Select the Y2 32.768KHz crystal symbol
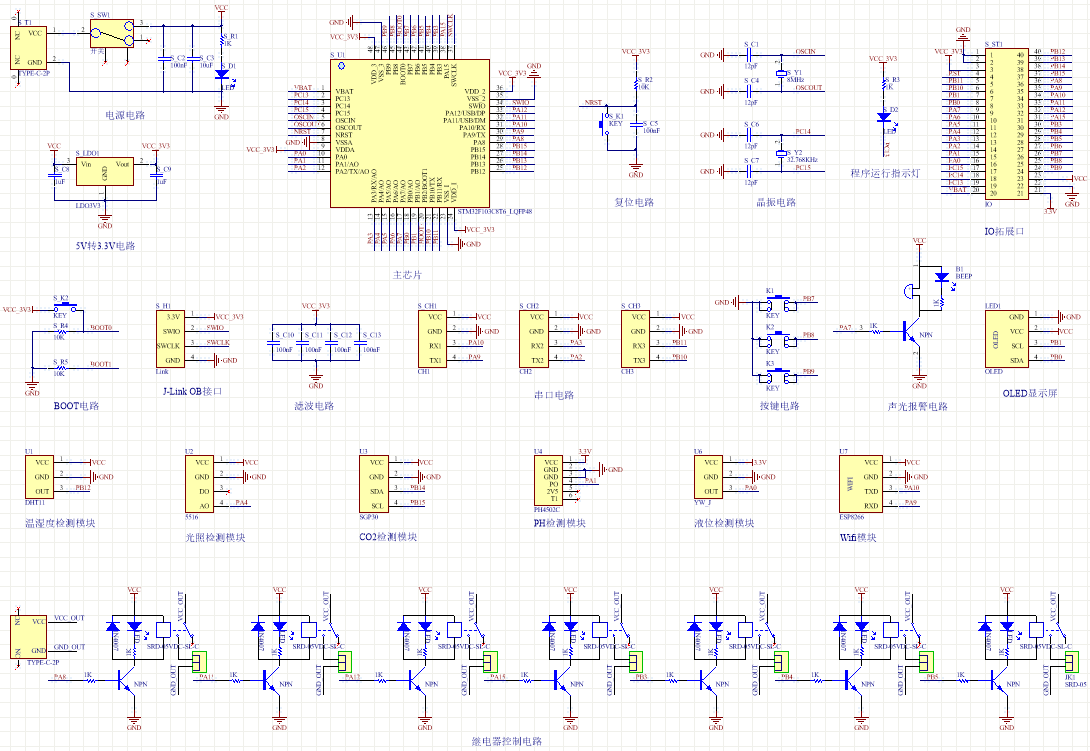Screen dimensions: 1090x751 [x=780, y=153]
